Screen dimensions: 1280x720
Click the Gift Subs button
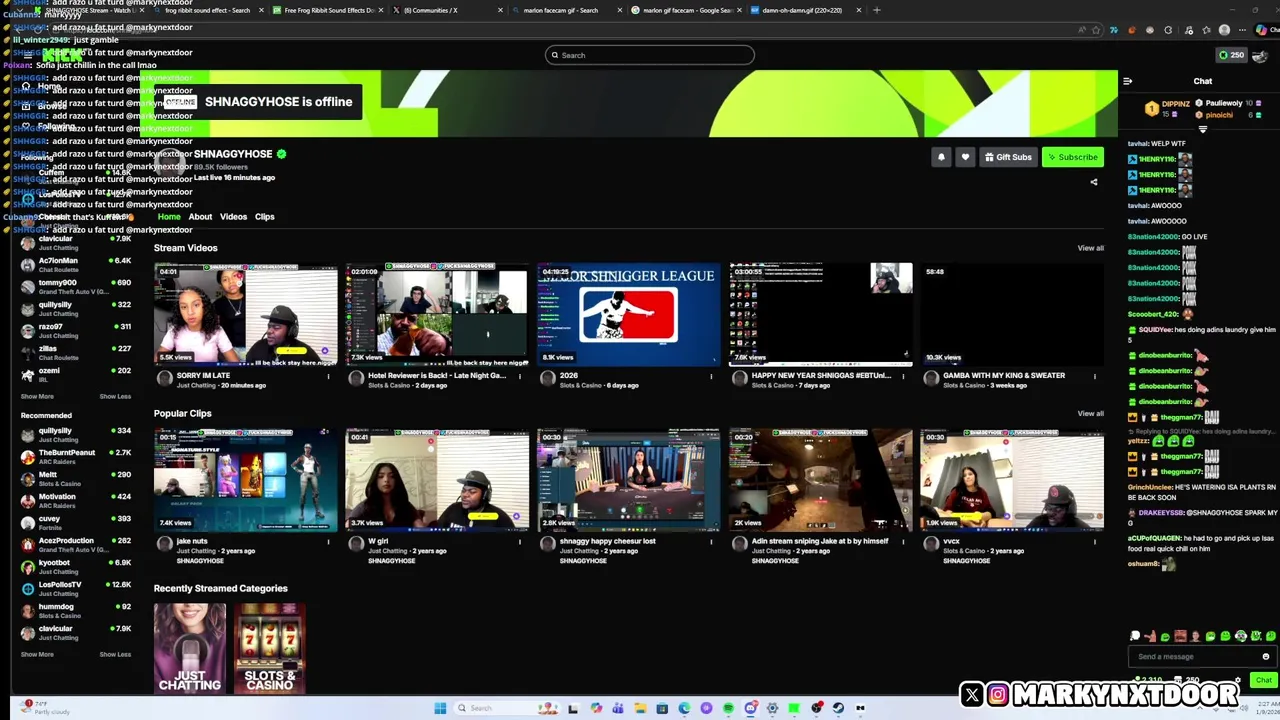1008,157
